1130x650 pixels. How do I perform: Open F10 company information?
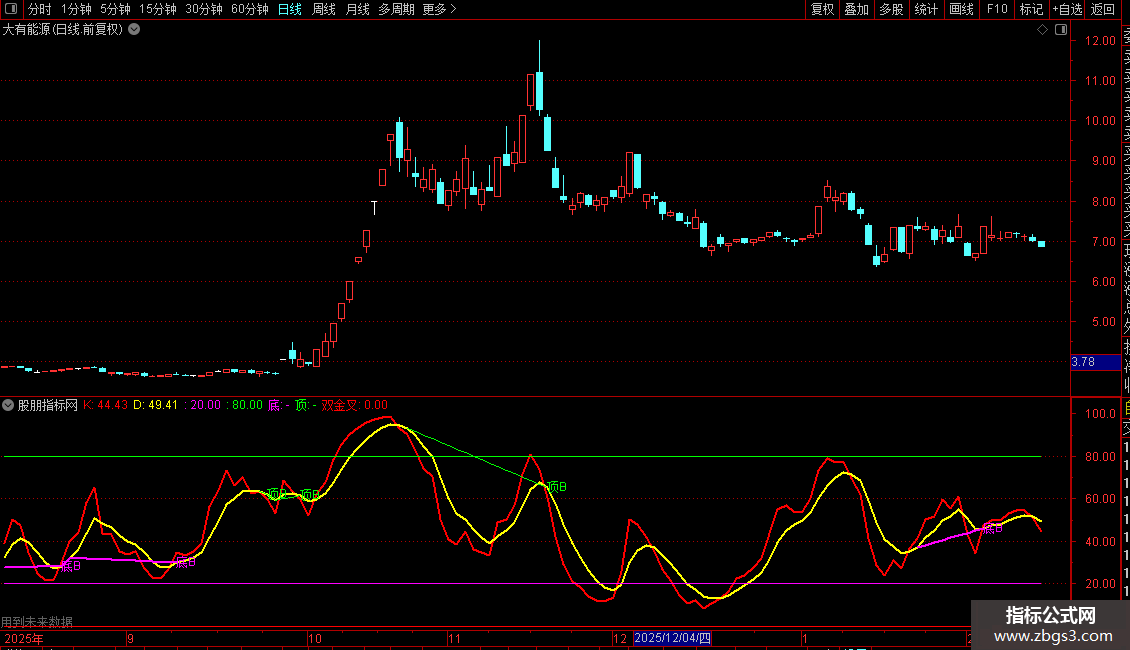click(997, 9)
